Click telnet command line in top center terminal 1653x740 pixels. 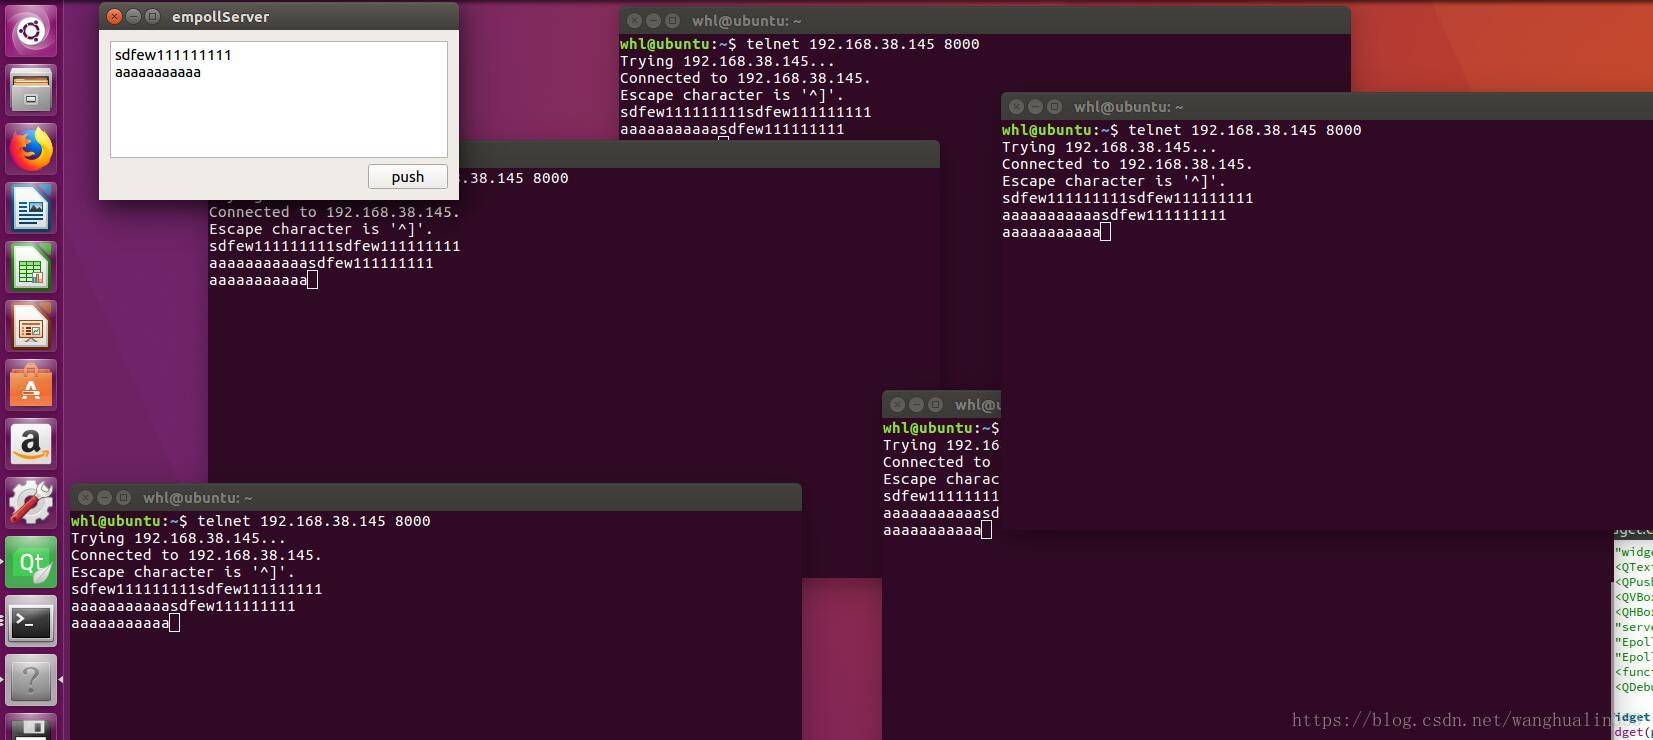[800, 44]
